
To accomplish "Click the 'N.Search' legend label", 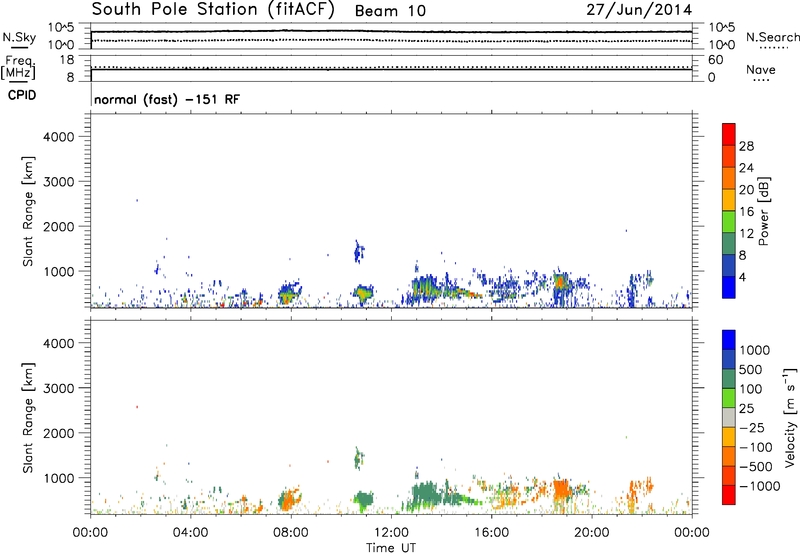I will click(x=772, y=37).
